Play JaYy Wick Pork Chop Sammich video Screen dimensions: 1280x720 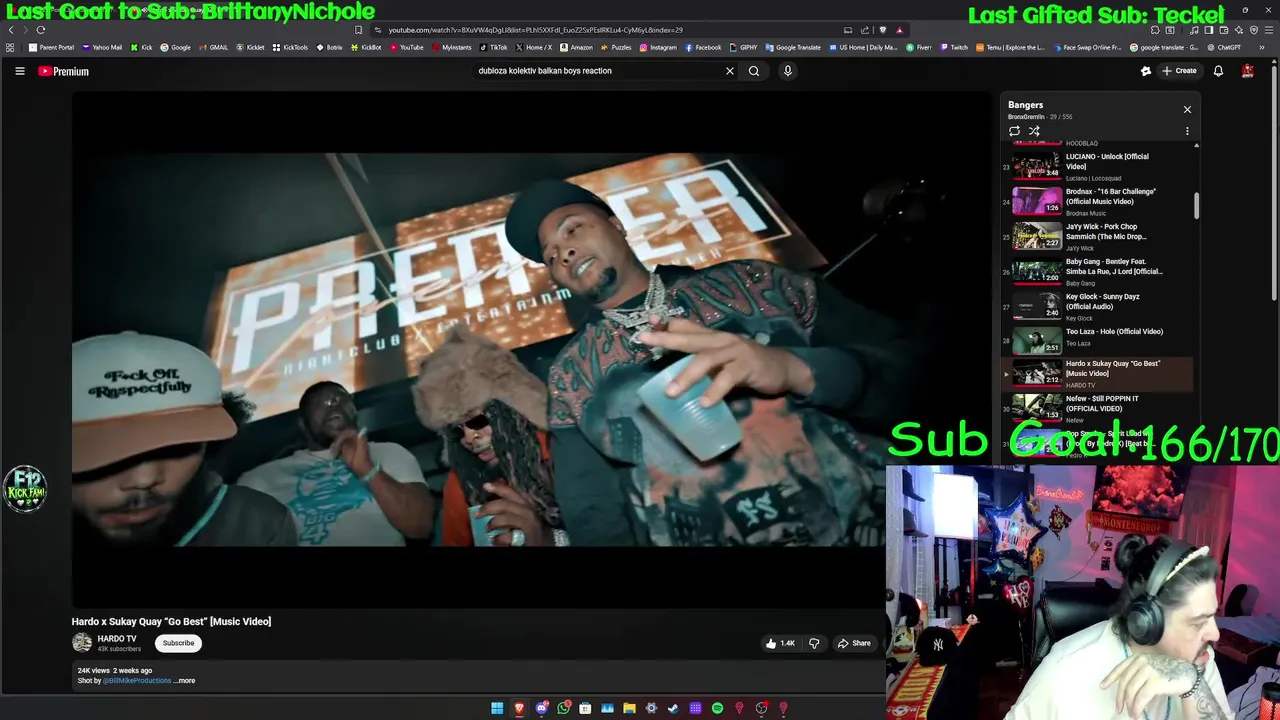(x=1097, y=237)
